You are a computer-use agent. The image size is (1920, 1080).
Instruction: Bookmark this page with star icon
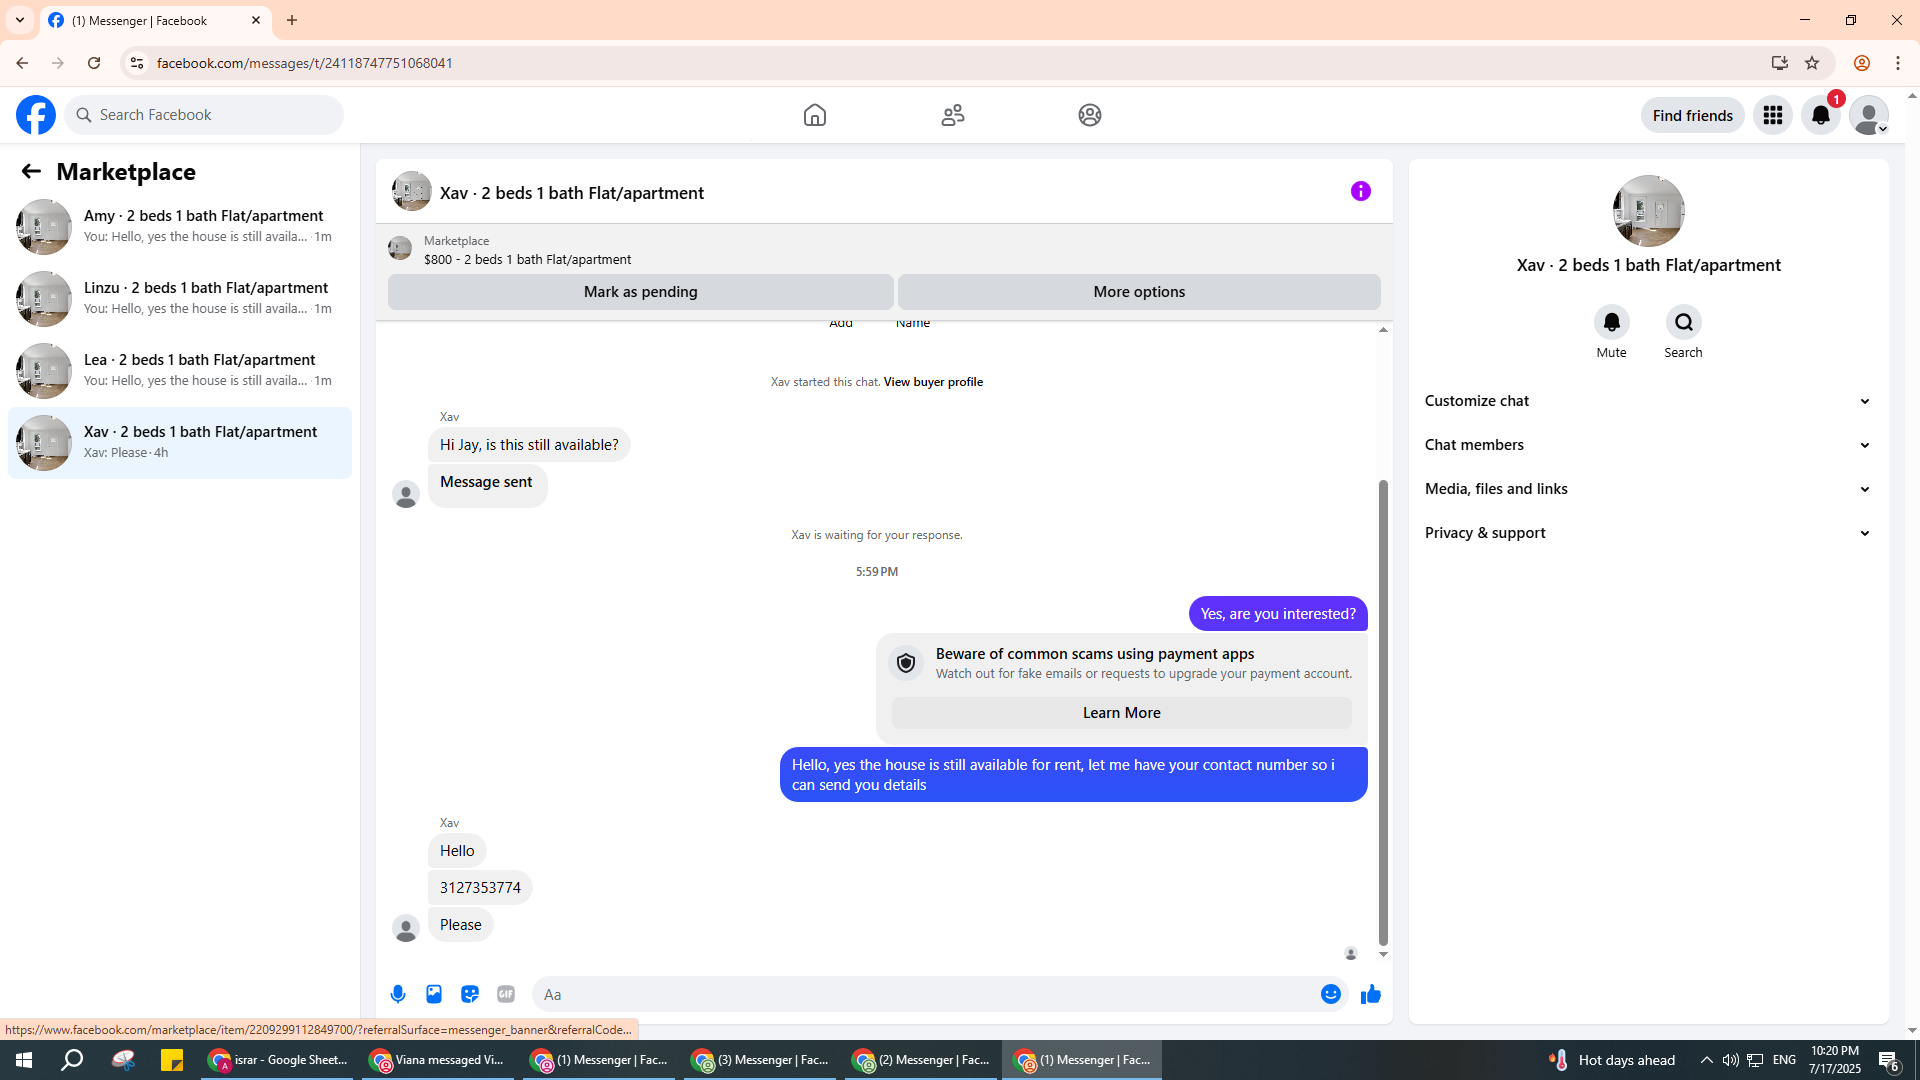(x=1812, y=63)
